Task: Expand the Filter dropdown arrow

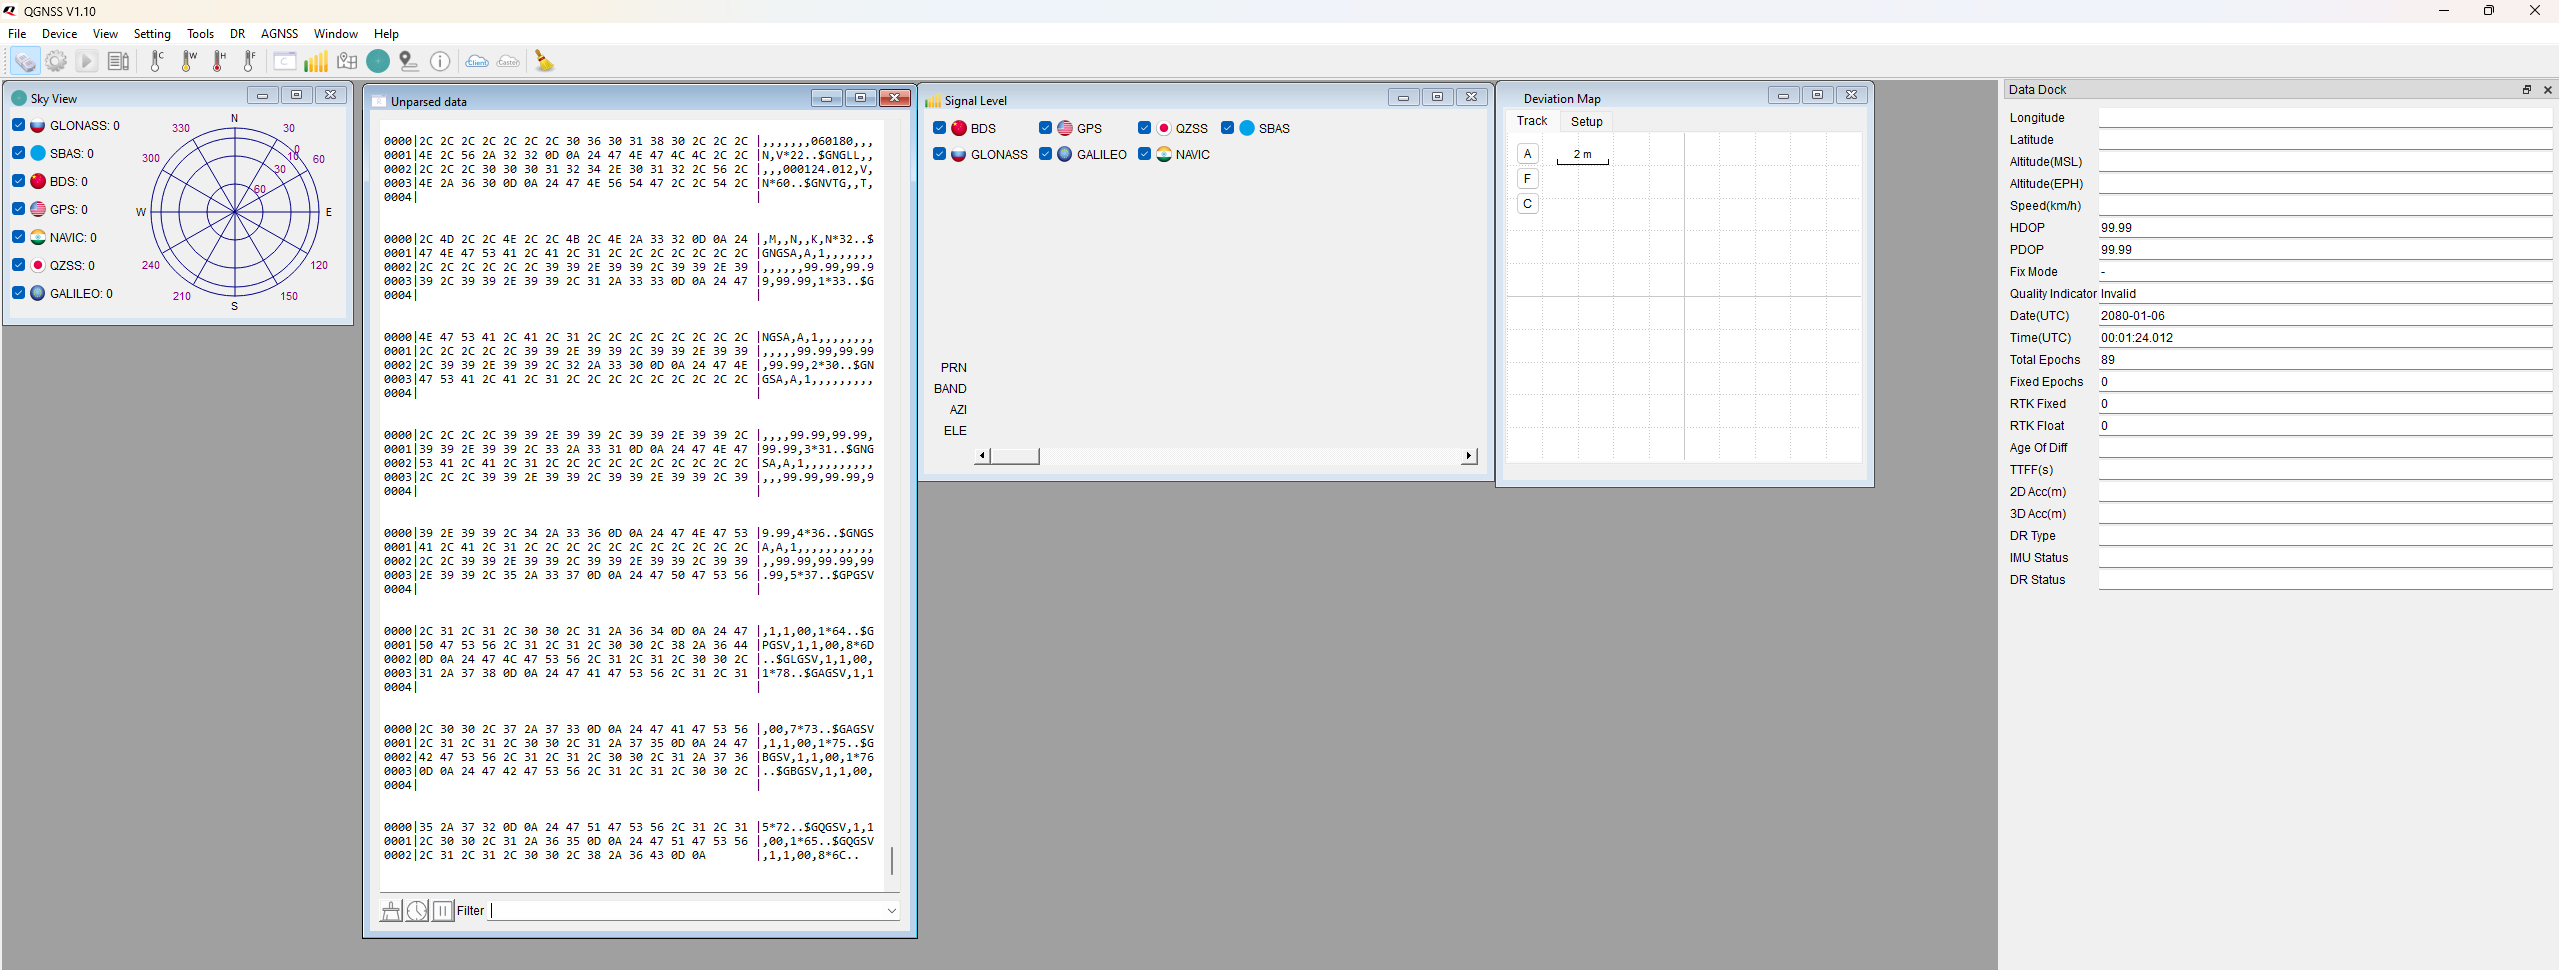Action: 891,911
